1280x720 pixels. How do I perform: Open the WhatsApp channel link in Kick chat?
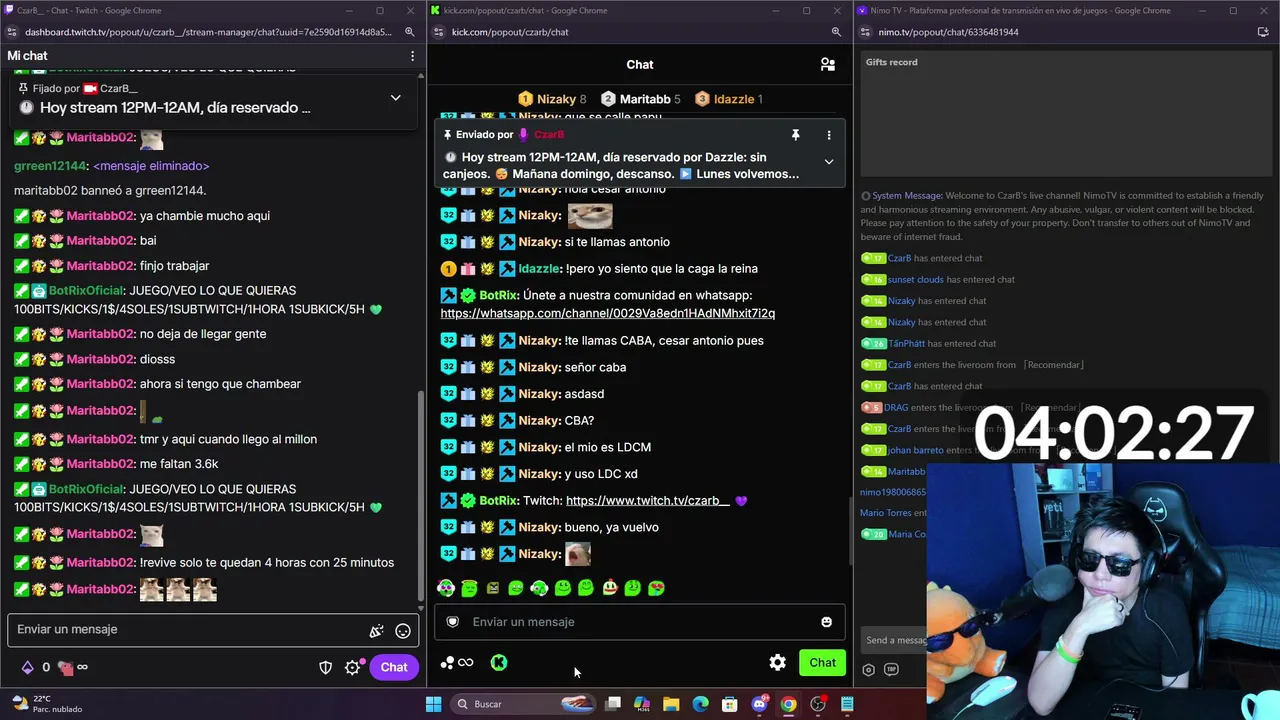pyautogui.click(x=608, y=313)
